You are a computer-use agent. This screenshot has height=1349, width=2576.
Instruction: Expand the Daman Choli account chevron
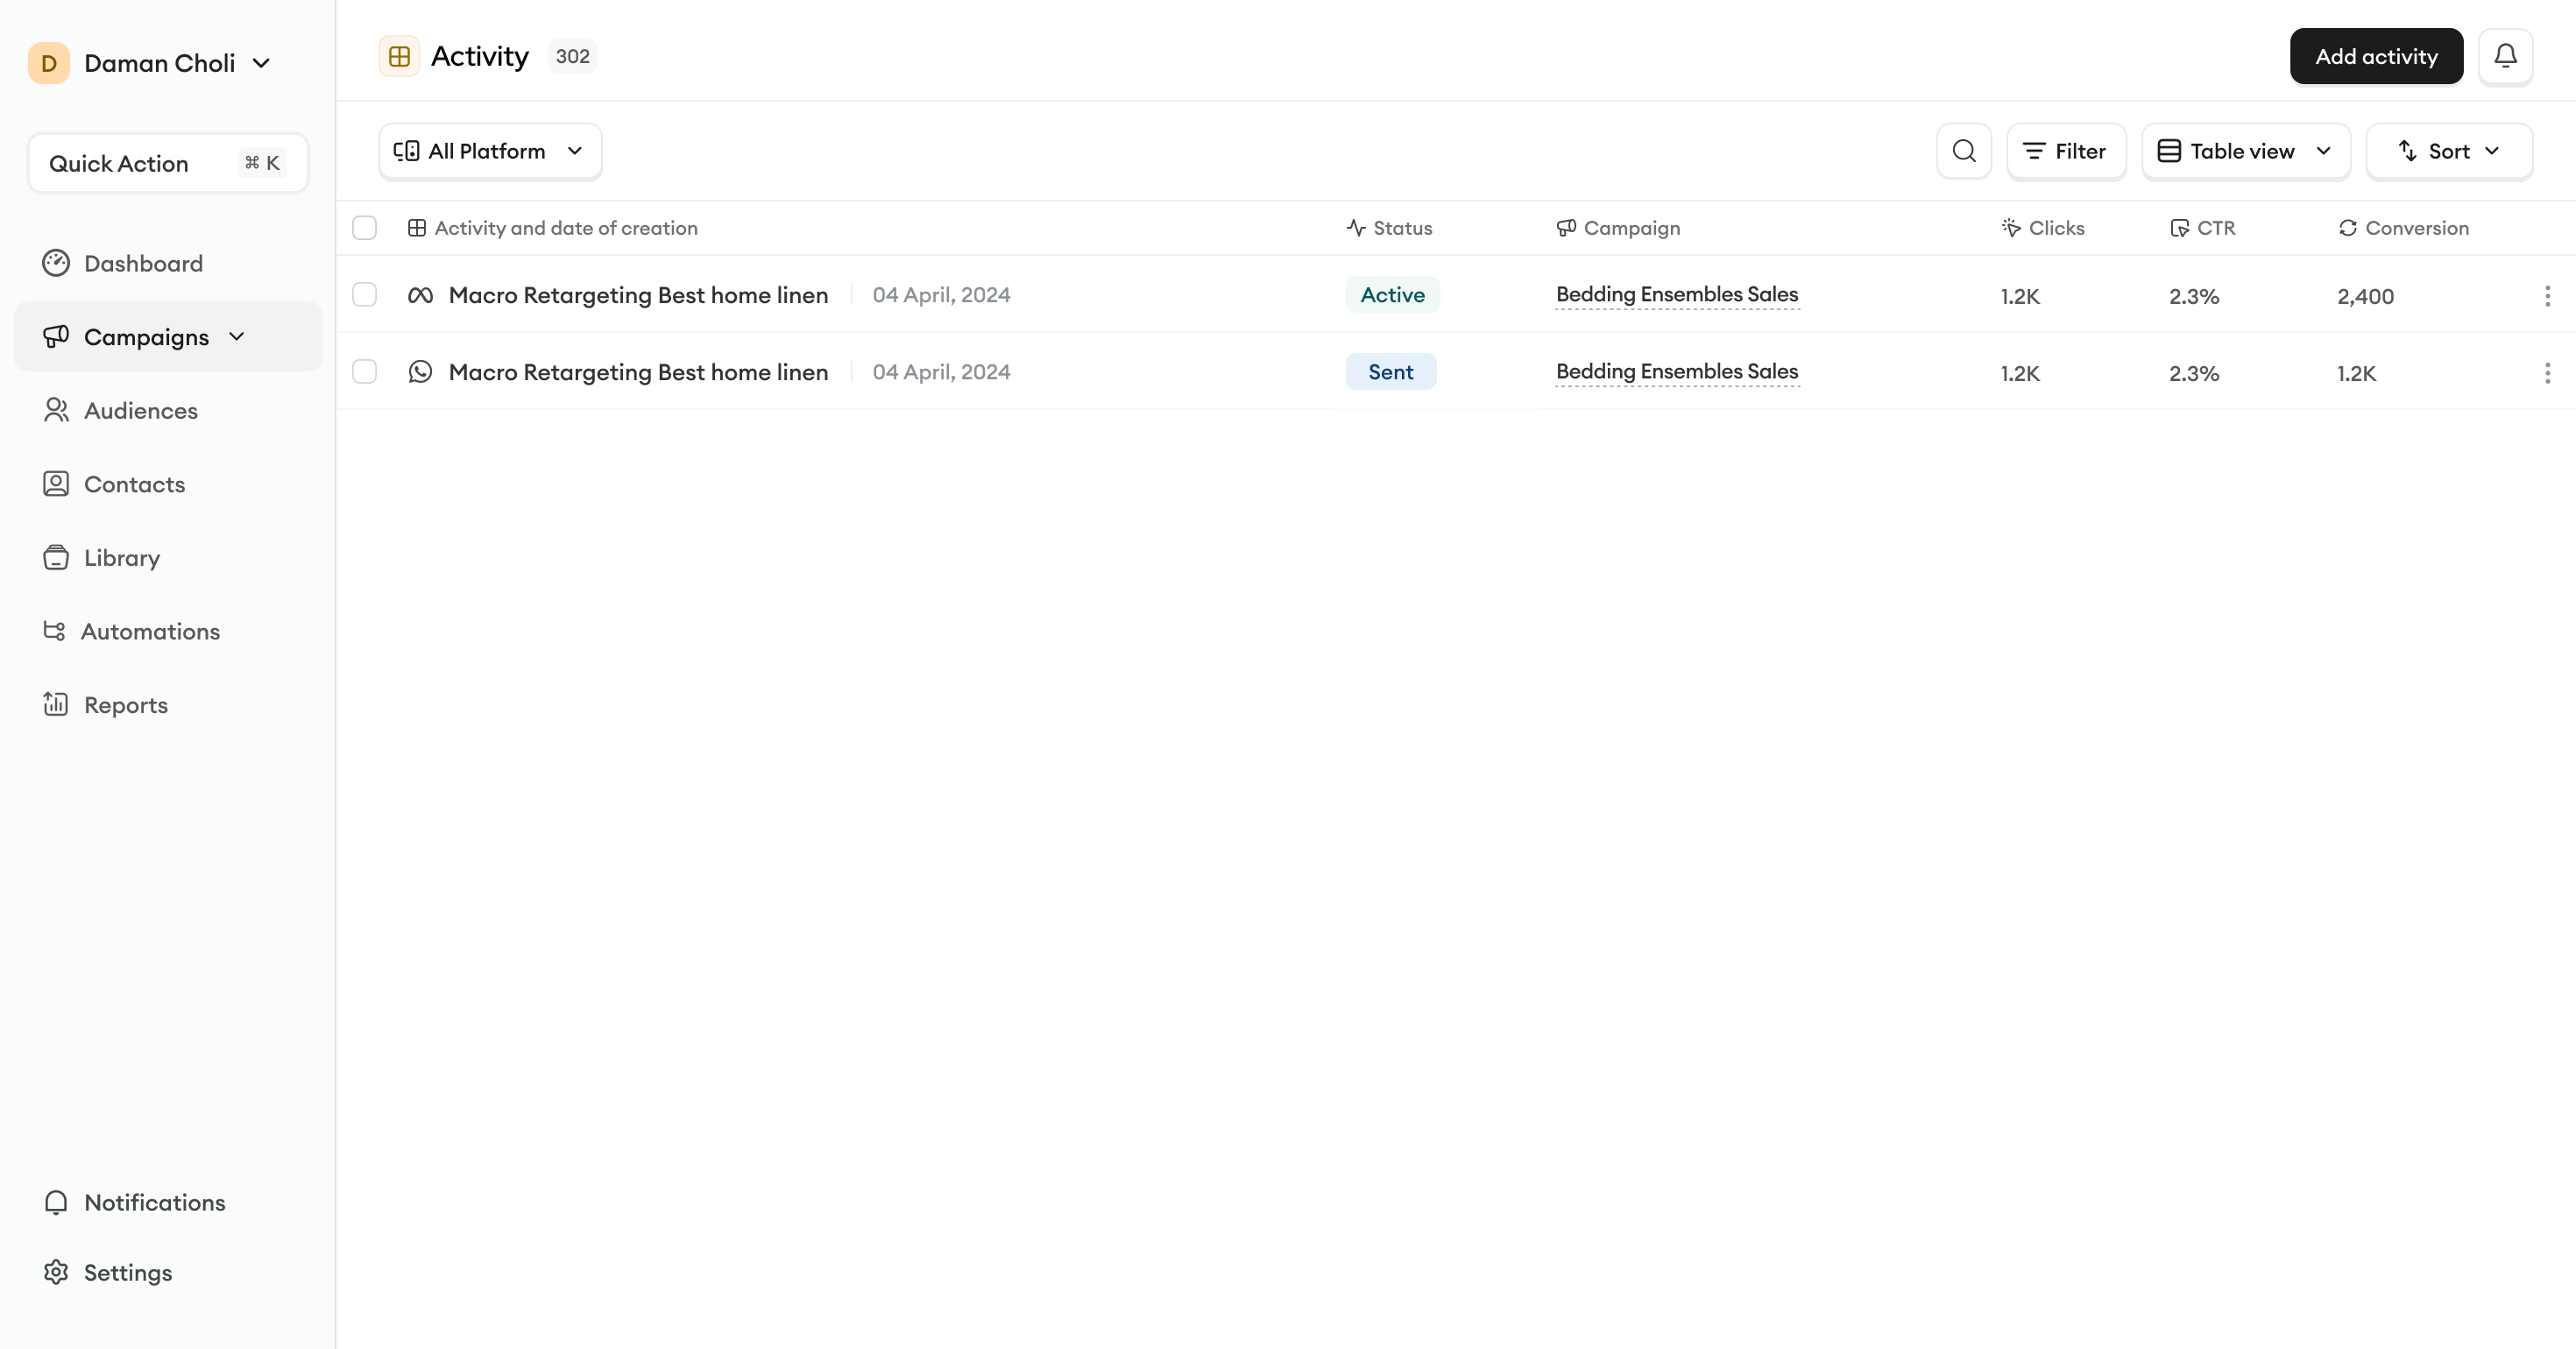point(261,64)
